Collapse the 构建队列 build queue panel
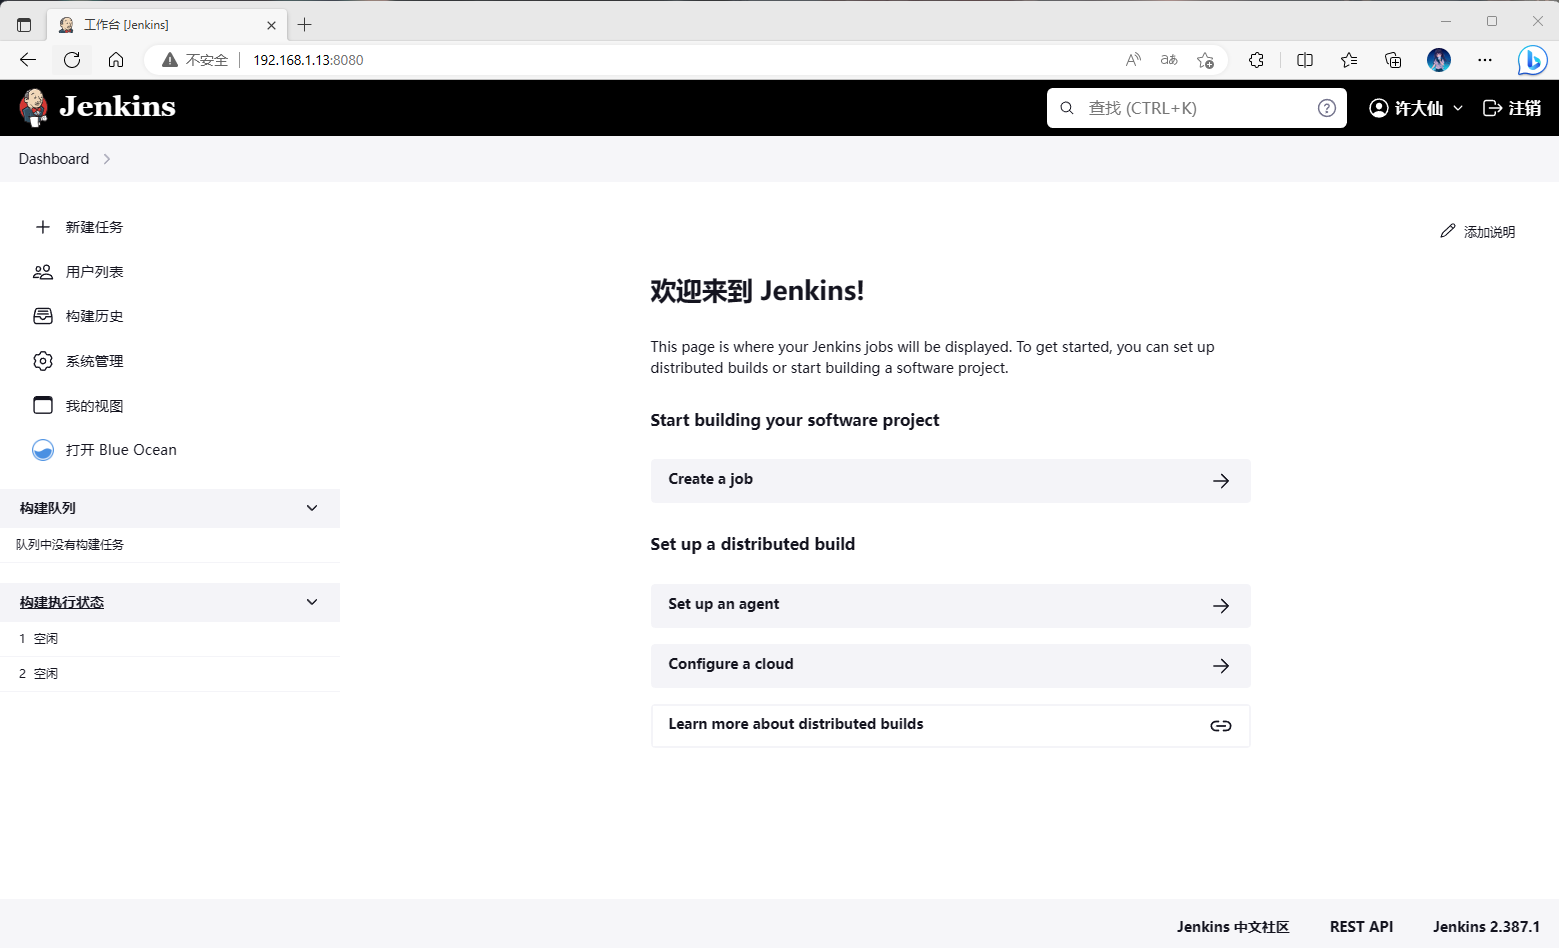The image size is (1559, 948). coord(312,508)
